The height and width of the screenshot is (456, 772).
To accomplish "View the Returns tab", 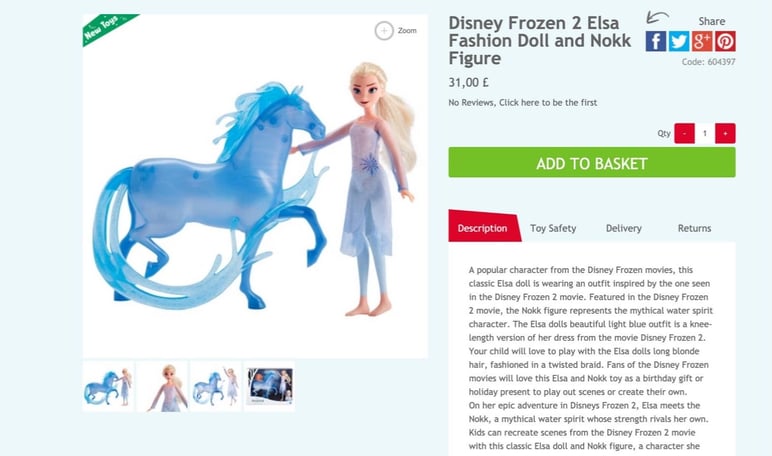I will tap(694, 228).
